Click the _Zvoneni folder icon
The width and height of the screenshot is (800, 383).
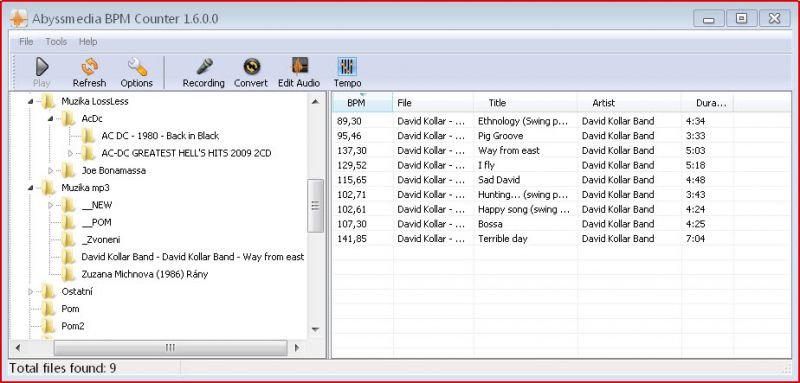(x=68, y=240)
